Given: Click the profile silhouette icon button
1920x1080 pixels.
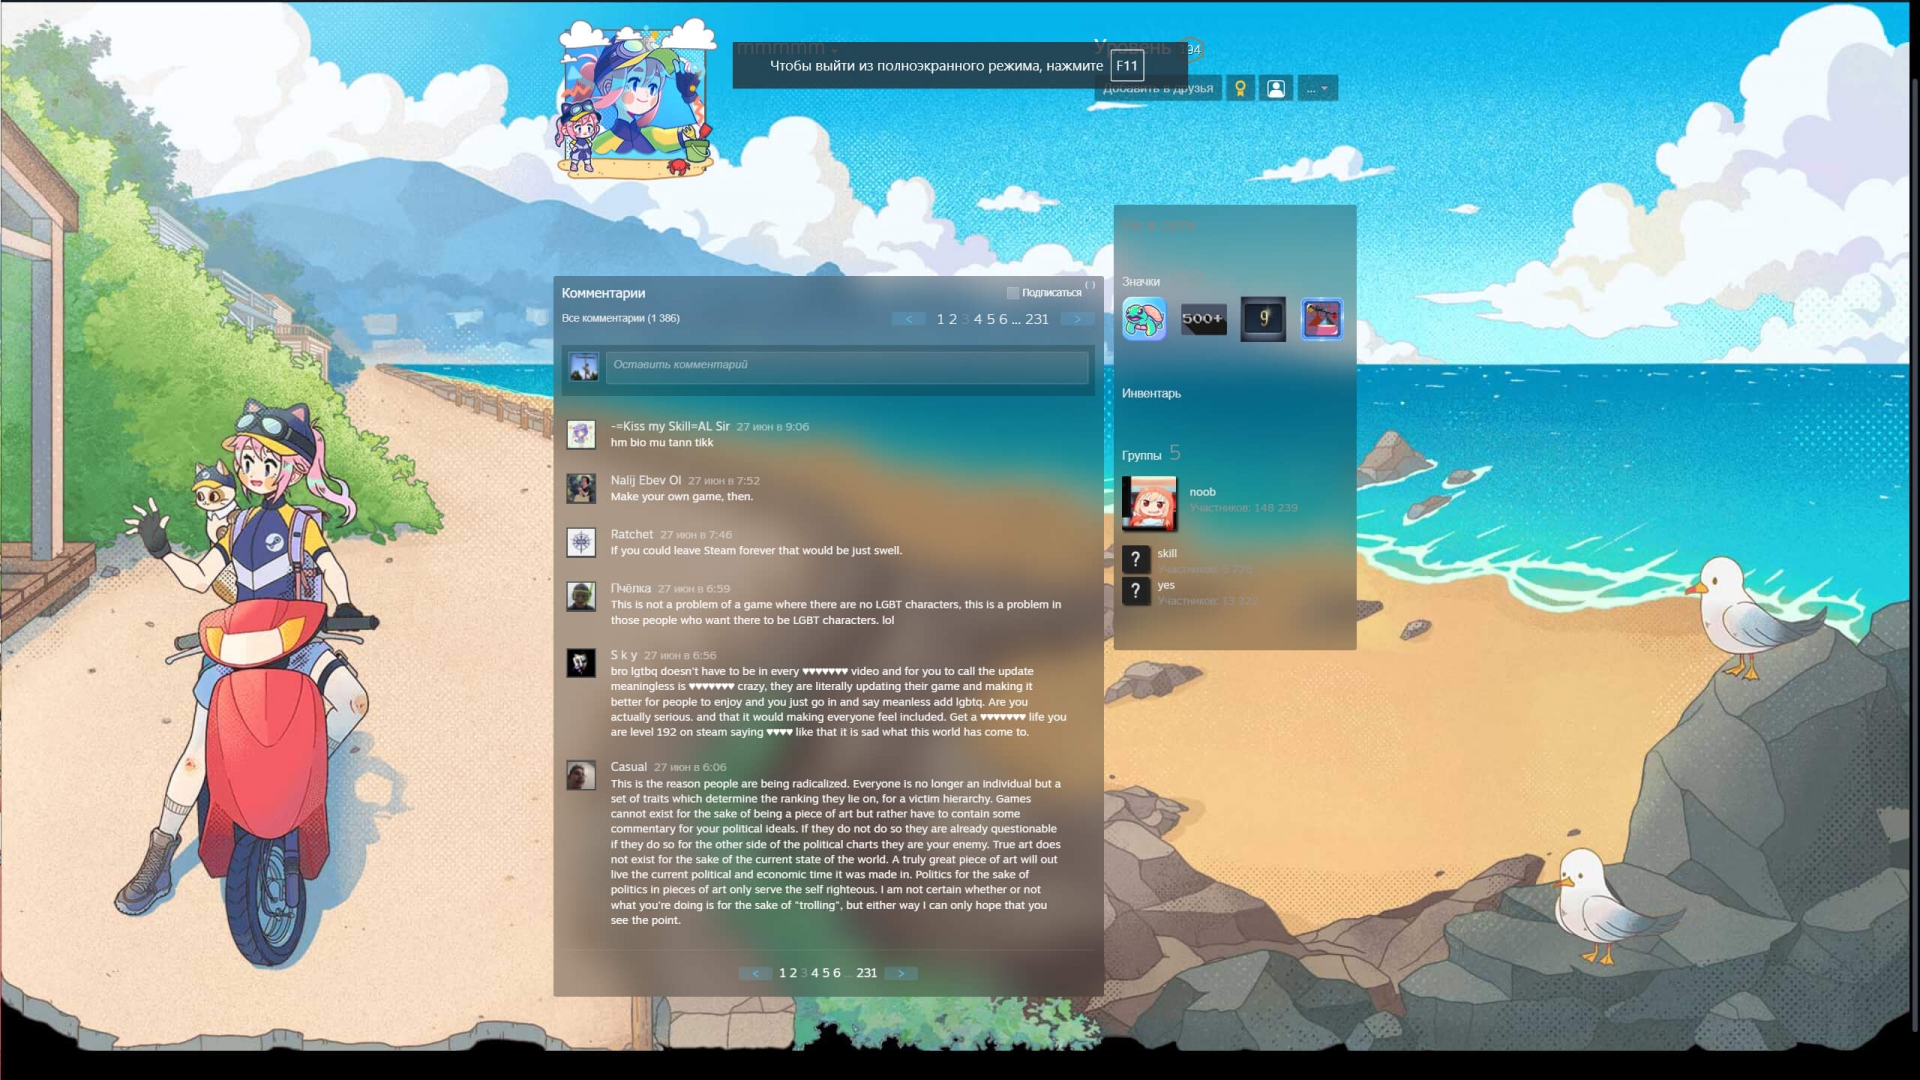Looking at the screenshot, I should click(1276, 88).
